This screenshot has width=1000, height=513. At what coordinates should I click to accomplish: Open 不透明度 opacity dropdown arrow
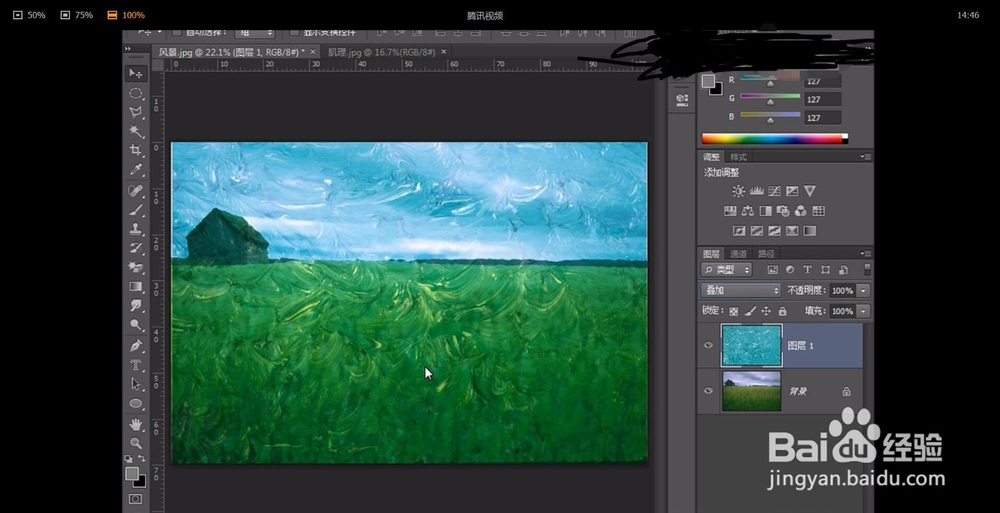864,290
